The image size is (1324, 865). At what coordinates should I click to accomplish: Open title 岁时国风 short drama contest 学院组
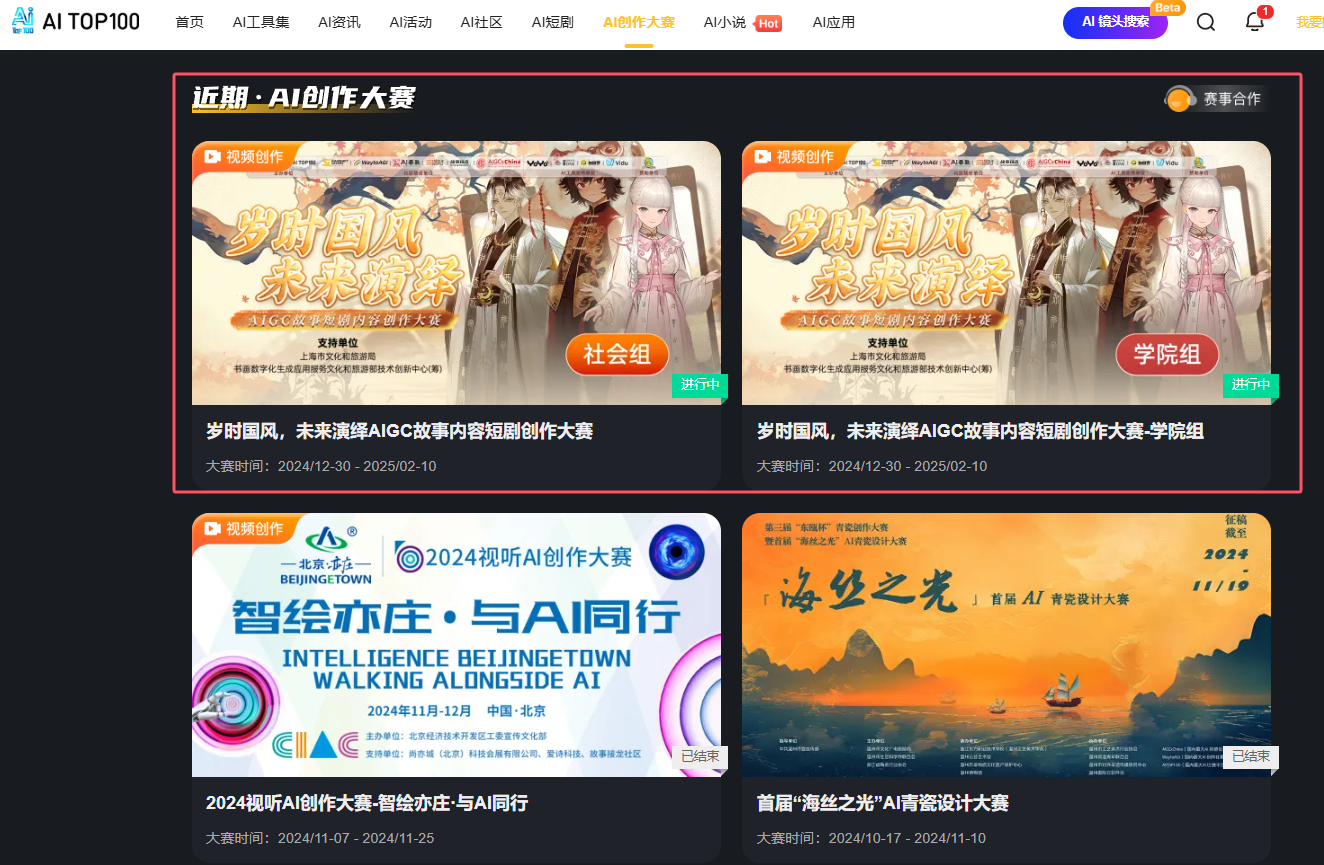point(980,431)
